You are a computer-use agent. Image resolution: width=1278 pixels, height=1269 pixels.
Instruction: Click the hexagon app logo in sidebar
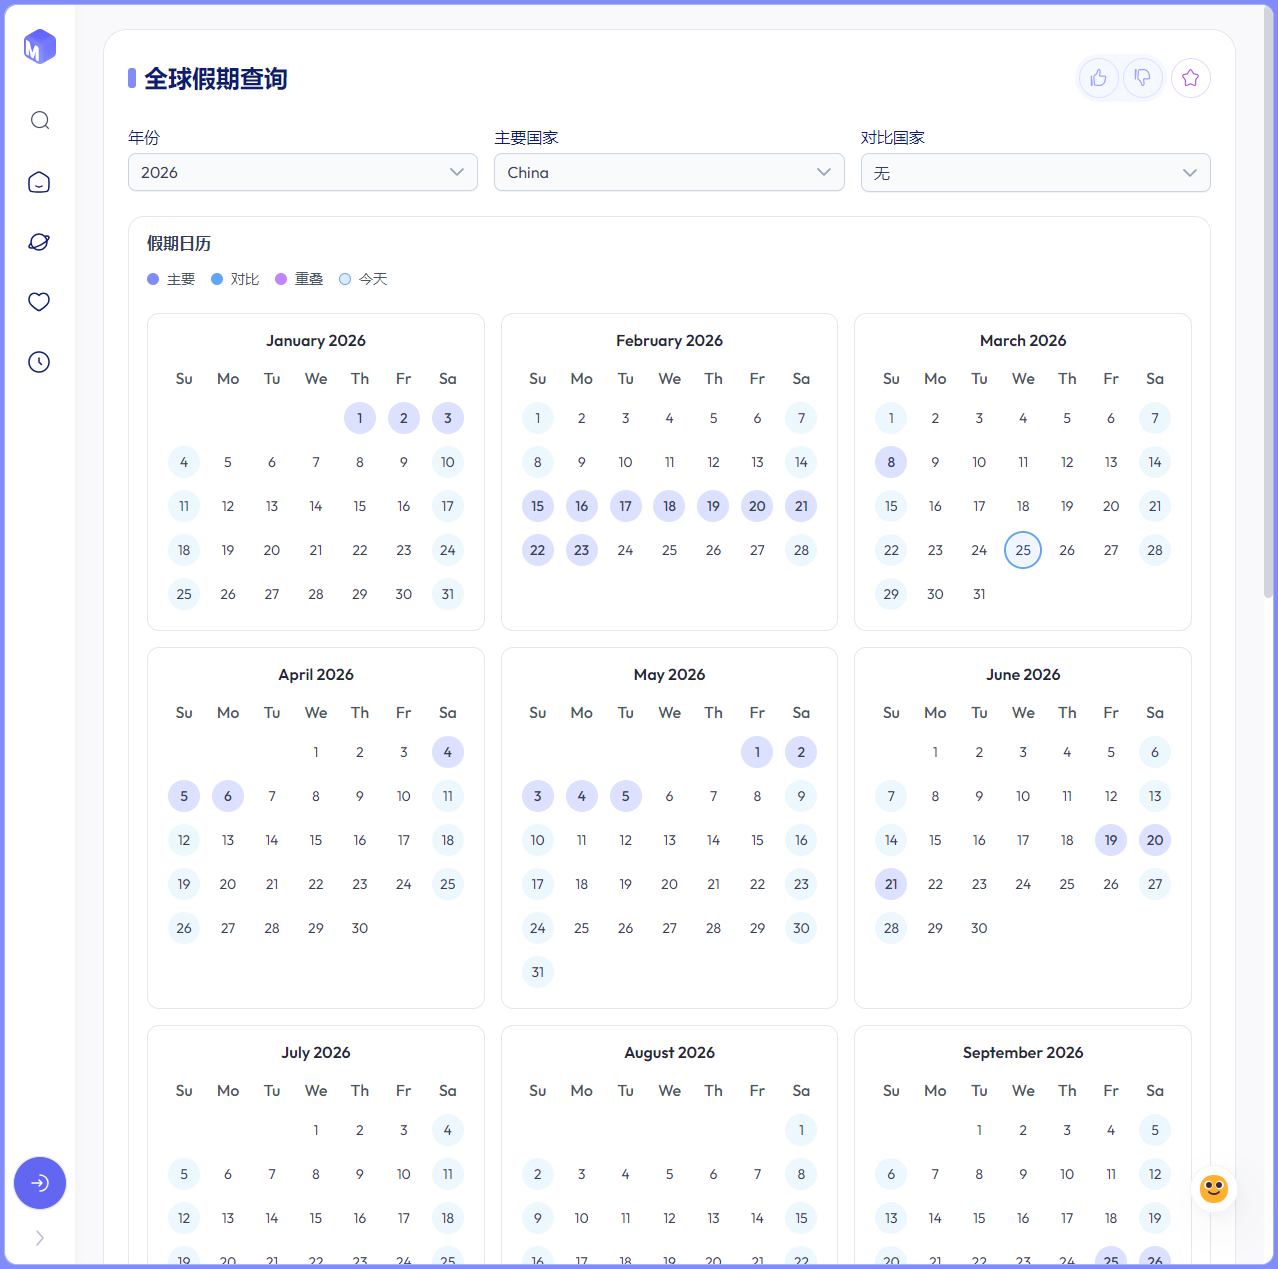[x=40, y=46]
